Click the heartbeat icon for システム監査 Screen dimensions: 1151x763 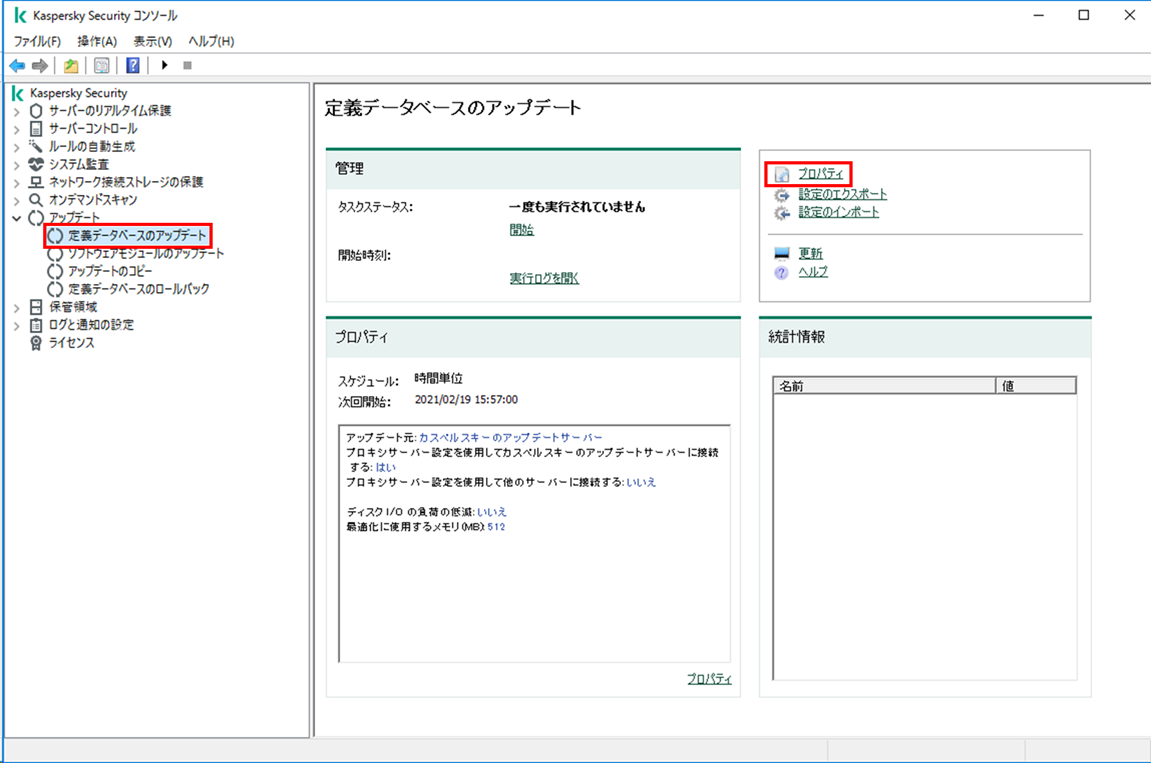click(x=36, y=164)
